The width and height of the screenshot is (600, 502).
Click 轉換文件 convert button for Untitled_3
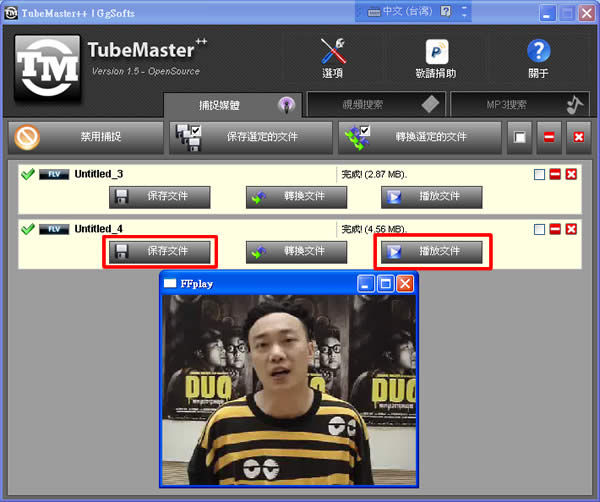pyautogui.click(x=296, y=197)
